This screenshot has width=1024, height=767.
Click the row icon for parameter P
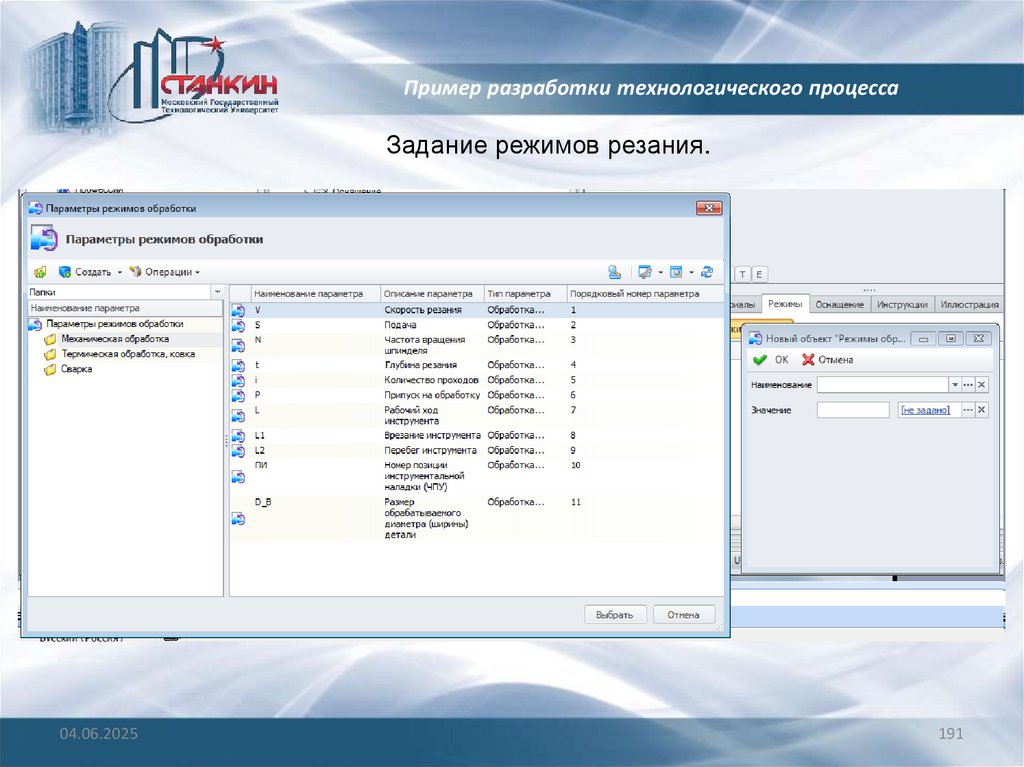pyautogui.click(x=238, y=395)
